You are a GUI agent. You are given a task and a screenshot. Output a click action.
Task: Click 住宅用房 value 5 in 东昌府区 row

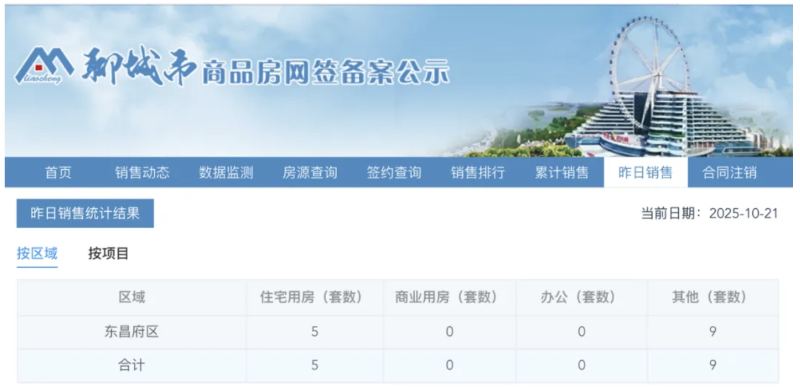315,332
